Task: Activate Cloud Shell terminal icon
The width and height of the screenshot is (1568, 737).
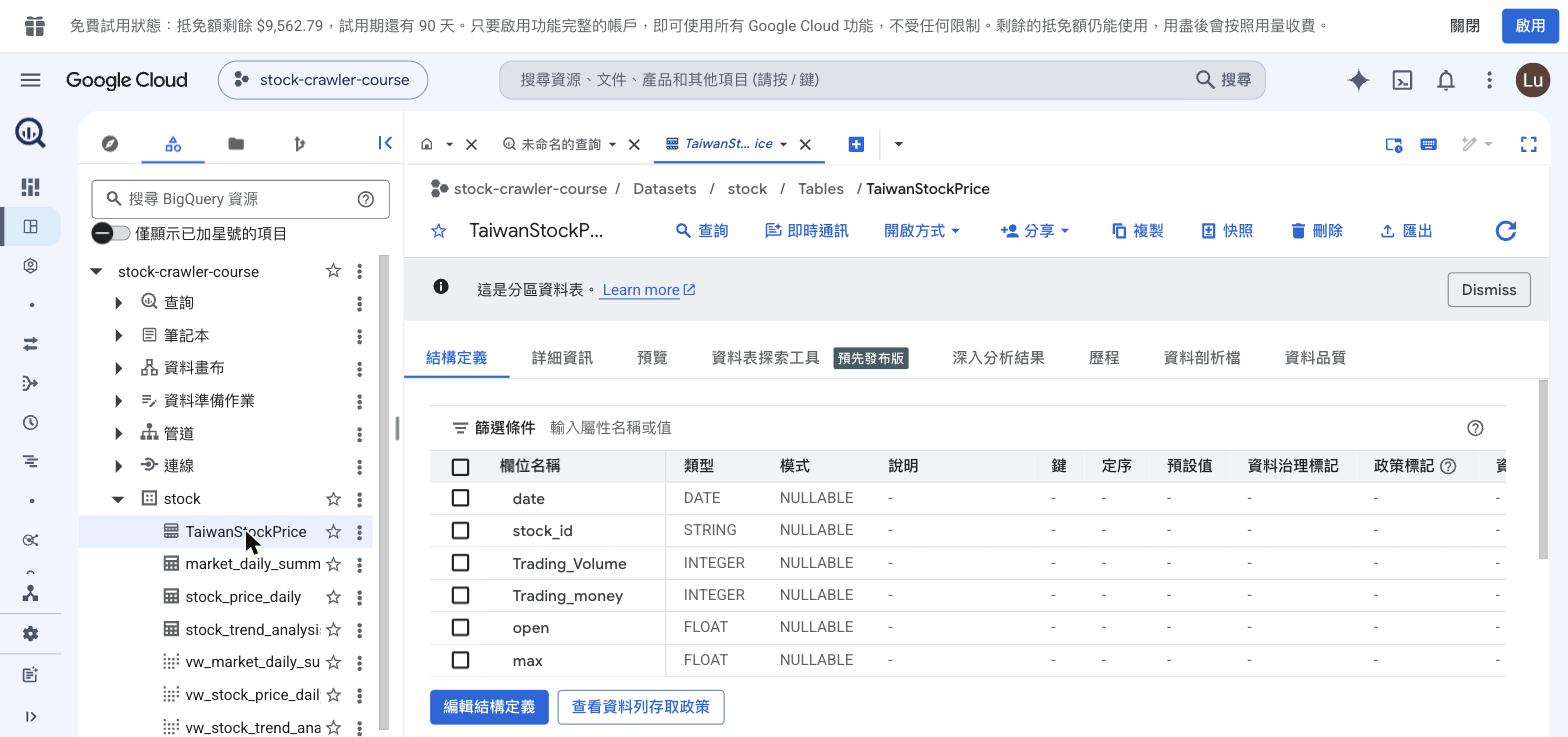Action: [1402, 80]
